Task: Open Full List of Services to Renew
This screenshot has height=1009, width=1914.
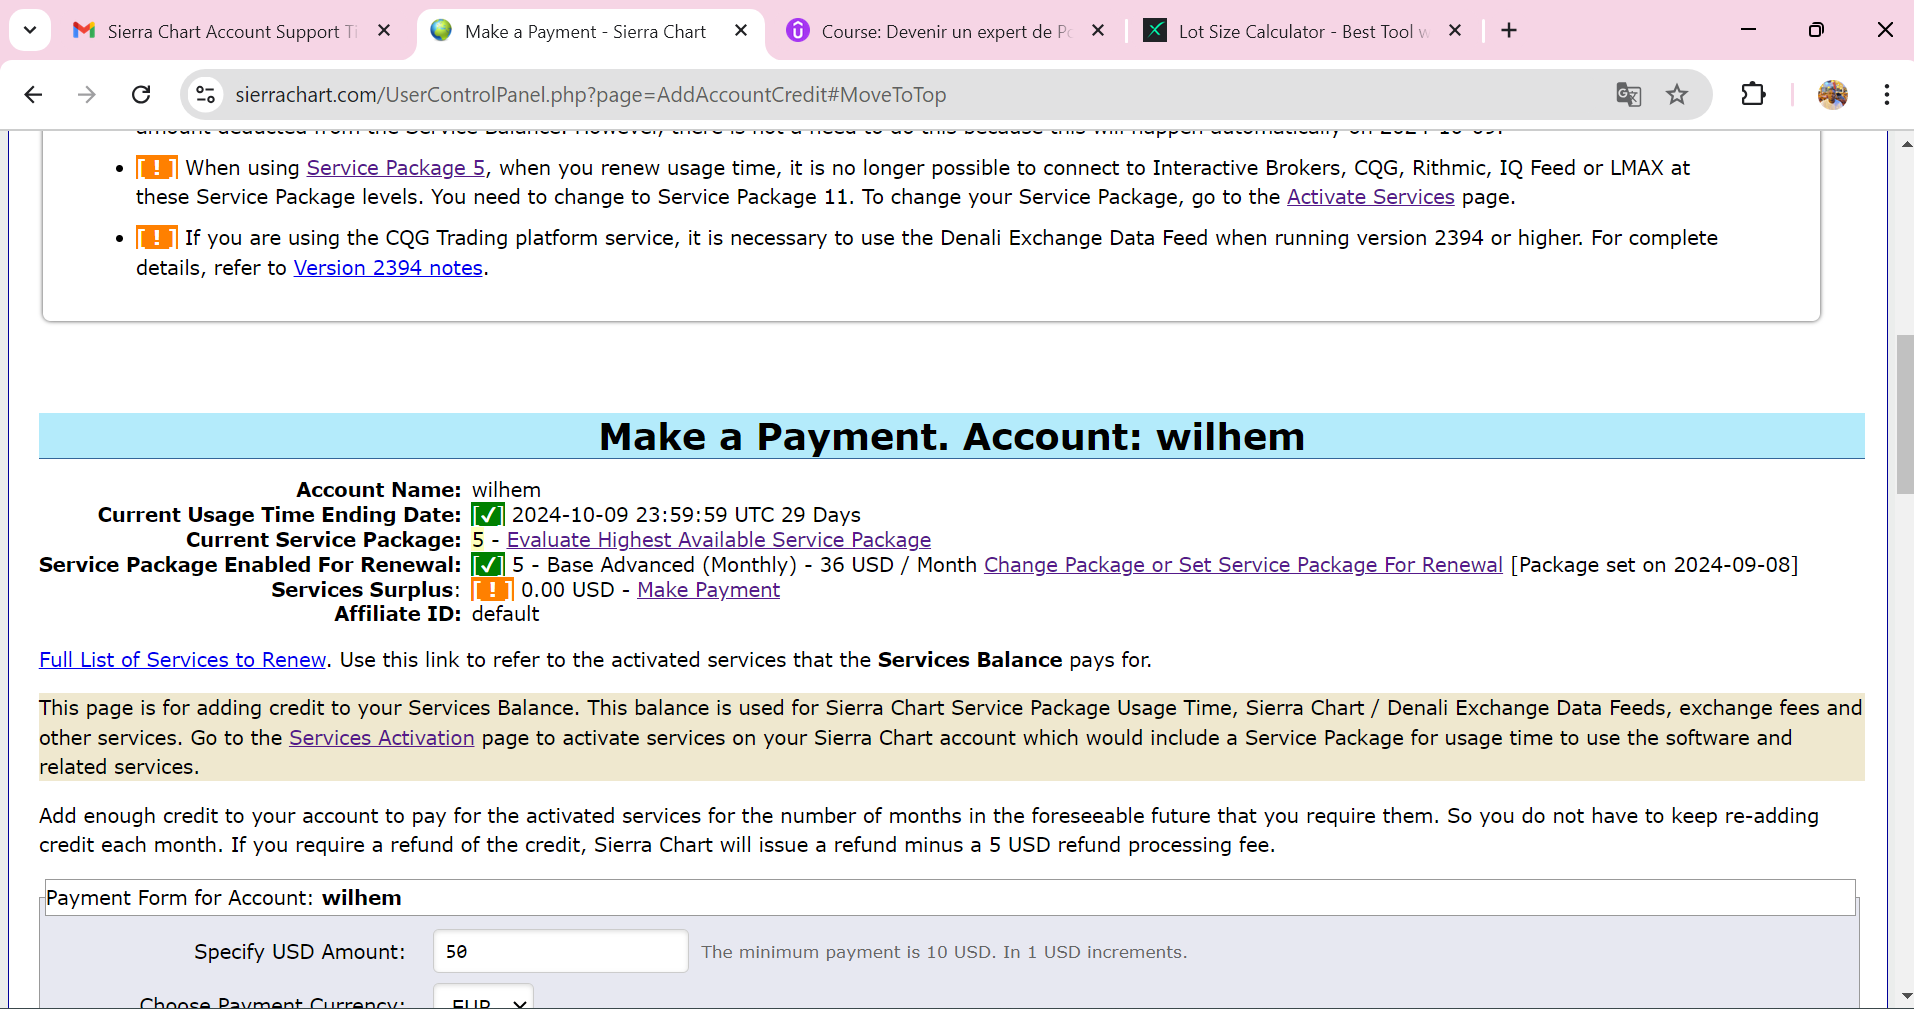Action: pos(183,660)
